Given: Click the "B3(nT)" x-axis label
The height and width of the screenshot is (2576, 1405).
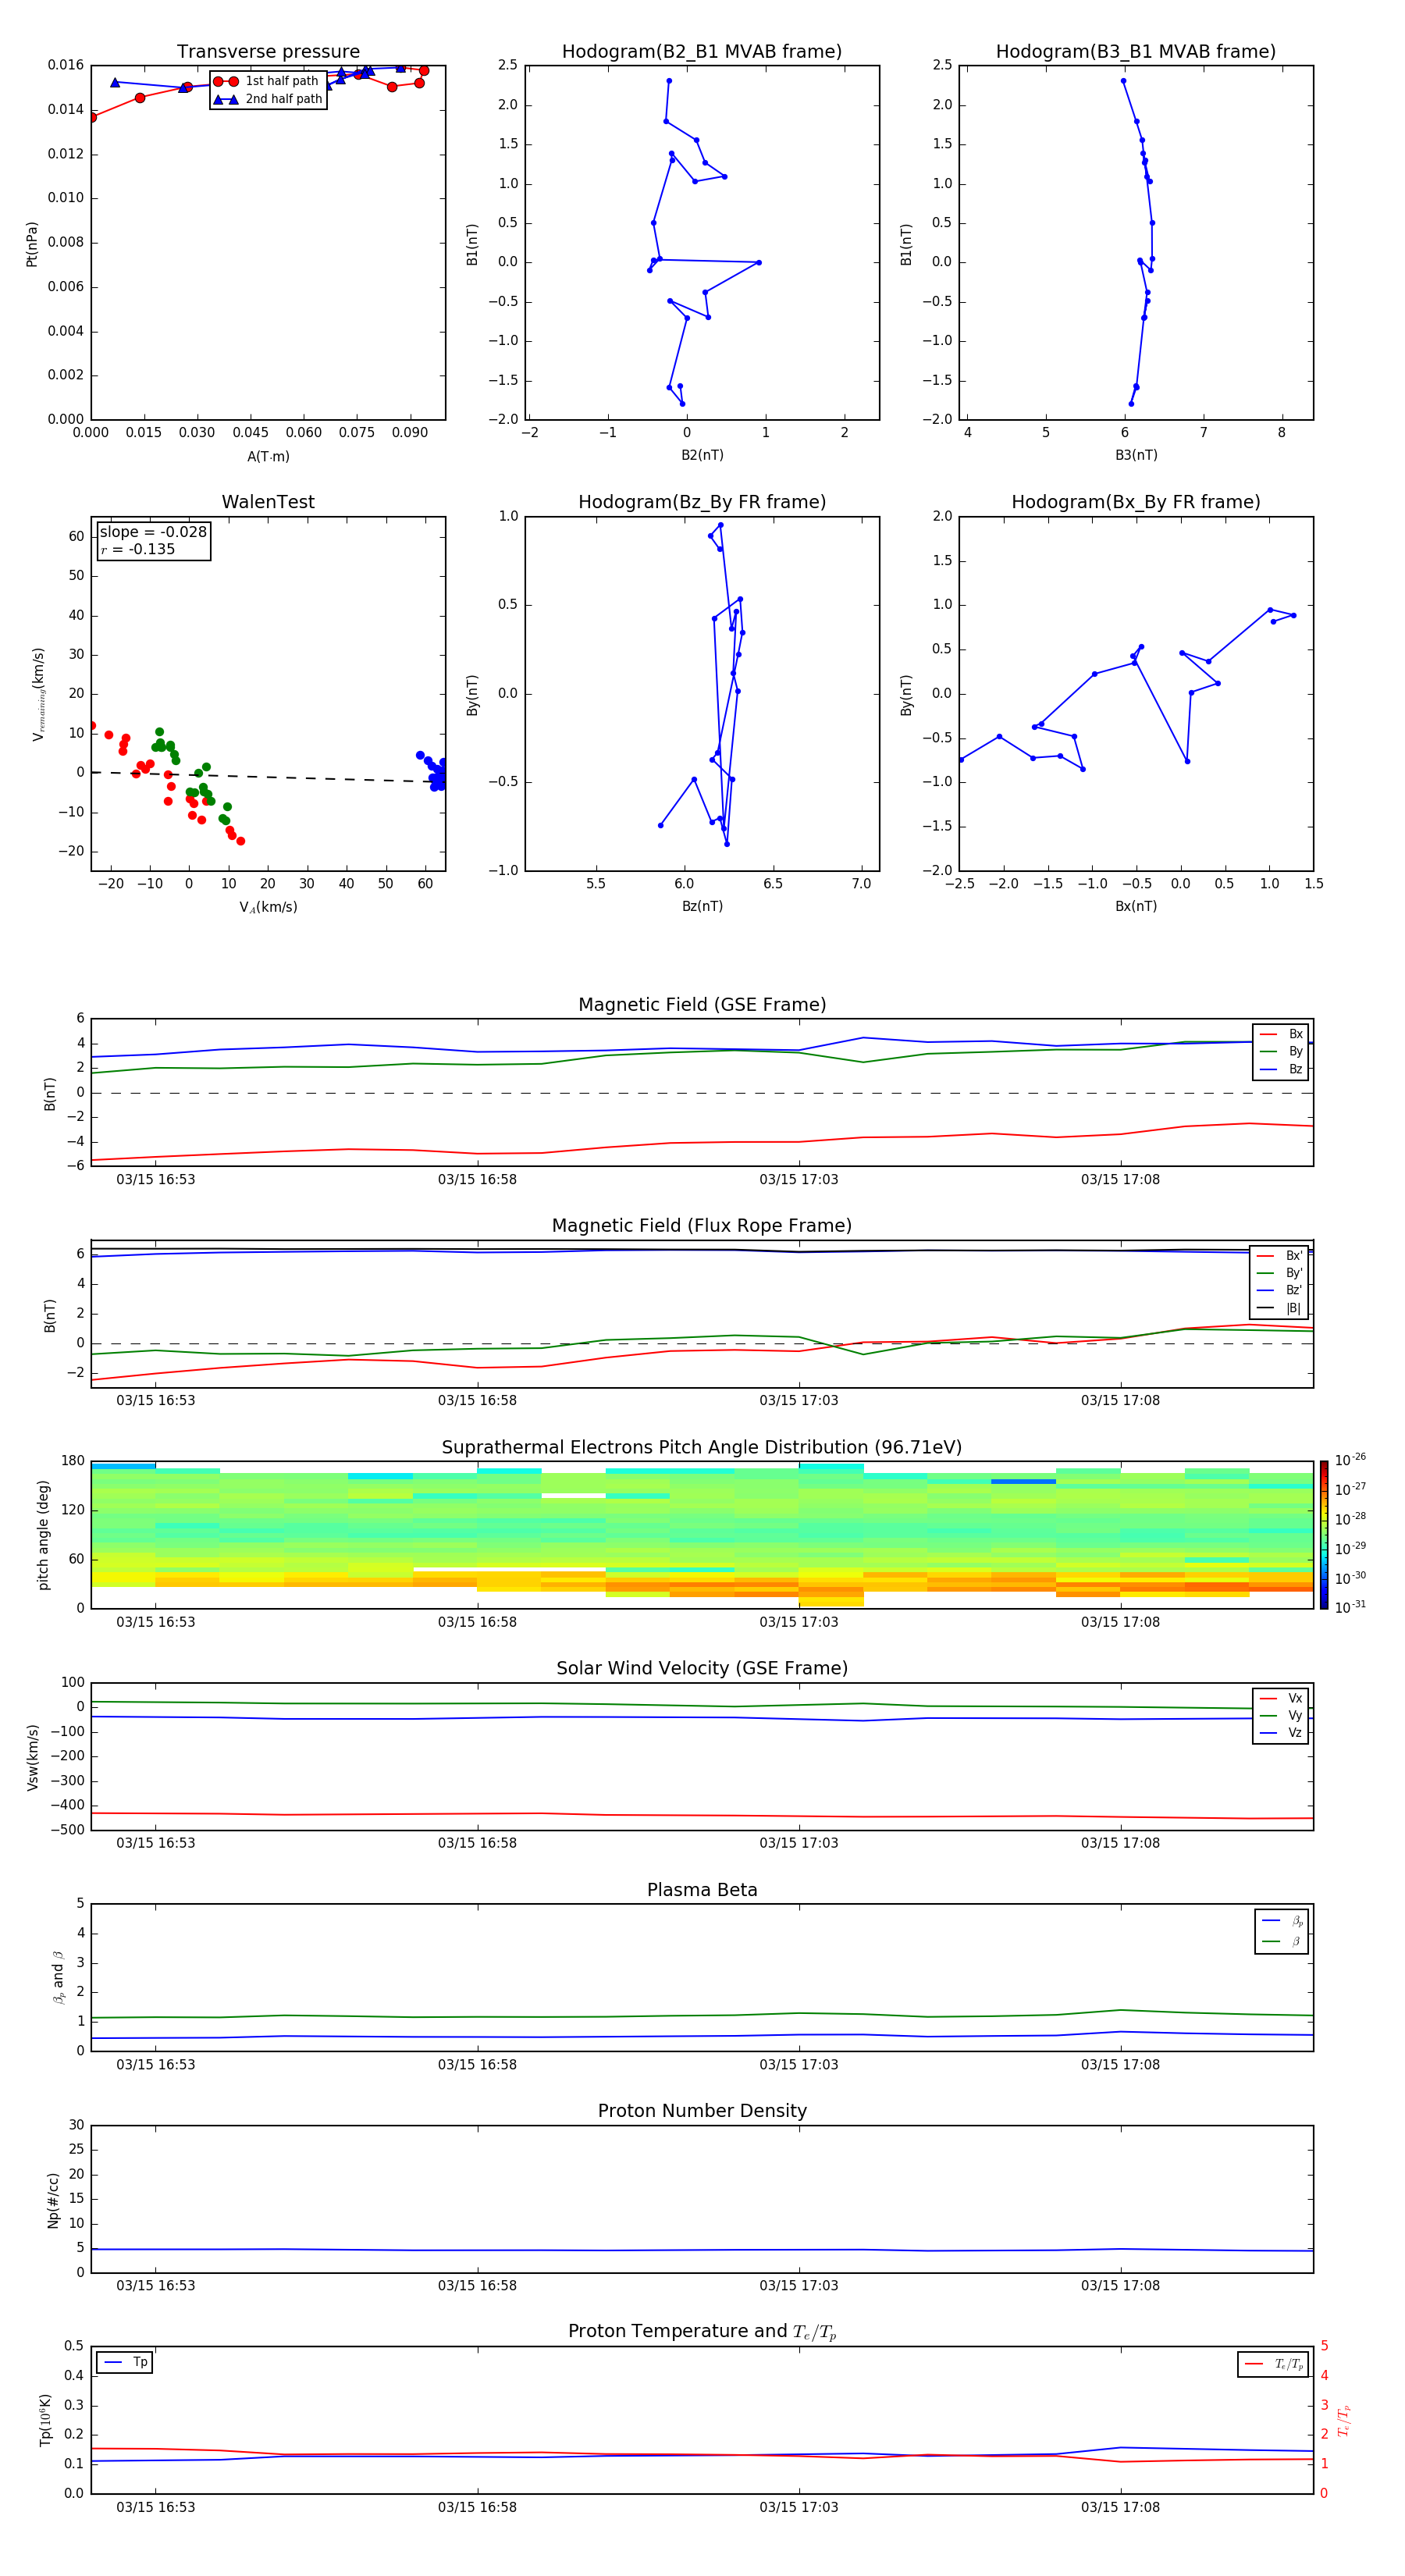Looking at the screenshot, I should tap(1136, 456).
